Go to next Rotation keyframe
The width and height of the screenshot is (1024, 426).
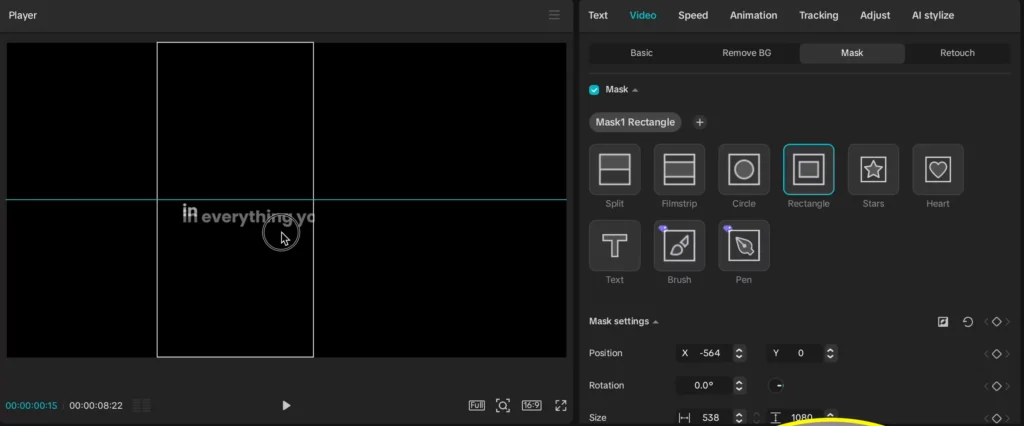[1008, 386]
